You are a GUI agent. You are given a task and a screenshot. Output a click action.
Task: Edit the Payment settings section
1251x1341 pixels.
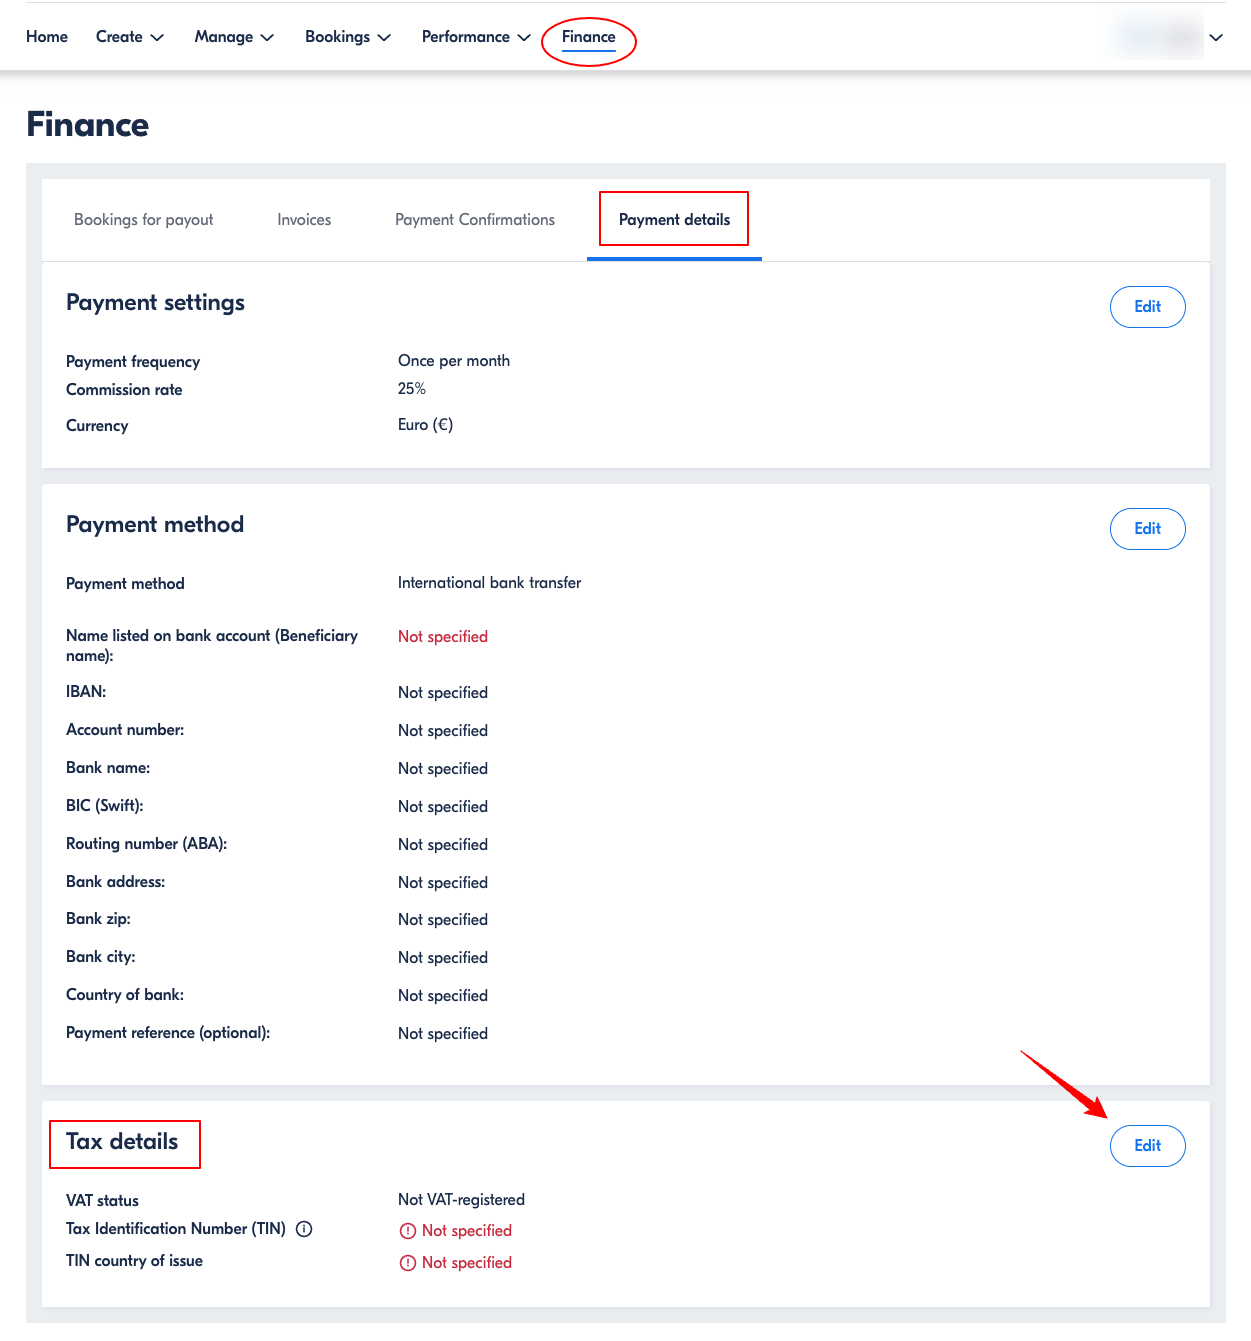[1148, 307]
